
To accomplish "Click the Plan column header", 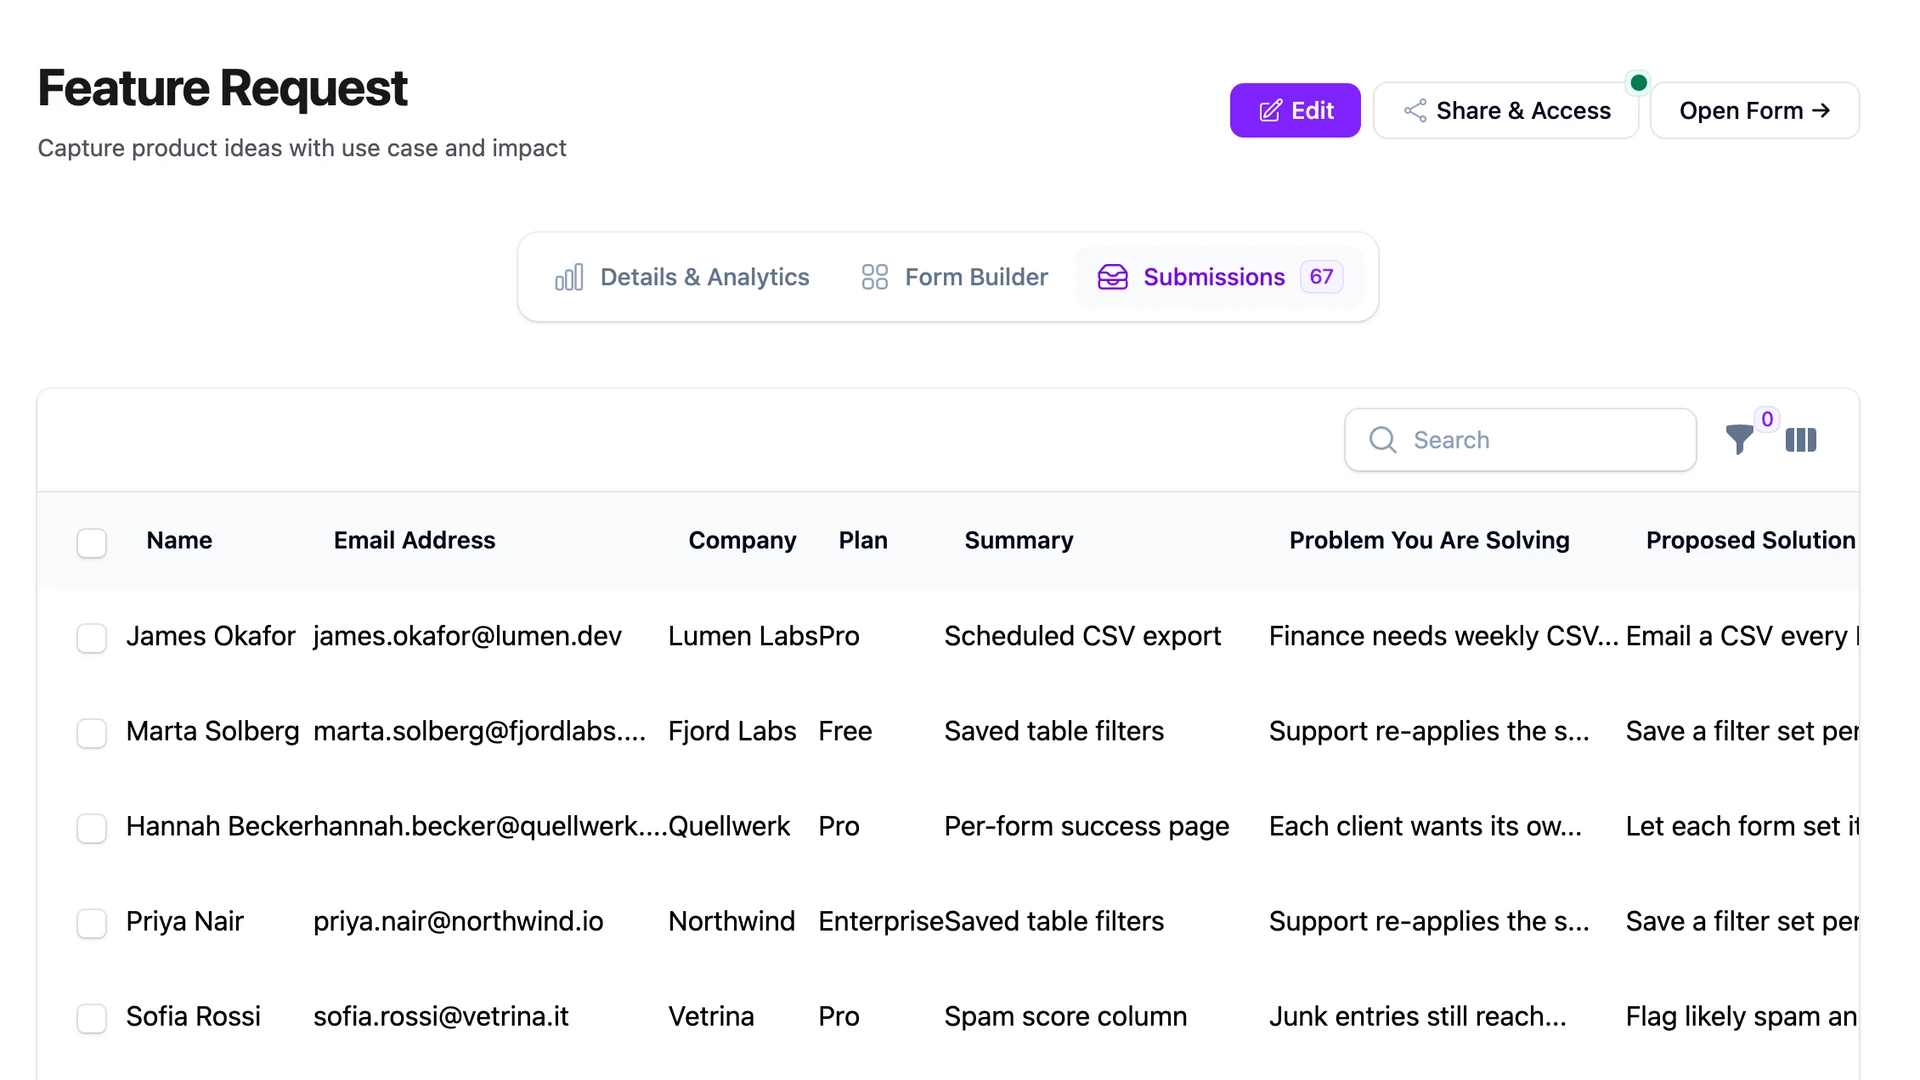I will click(x=863, y=540).
